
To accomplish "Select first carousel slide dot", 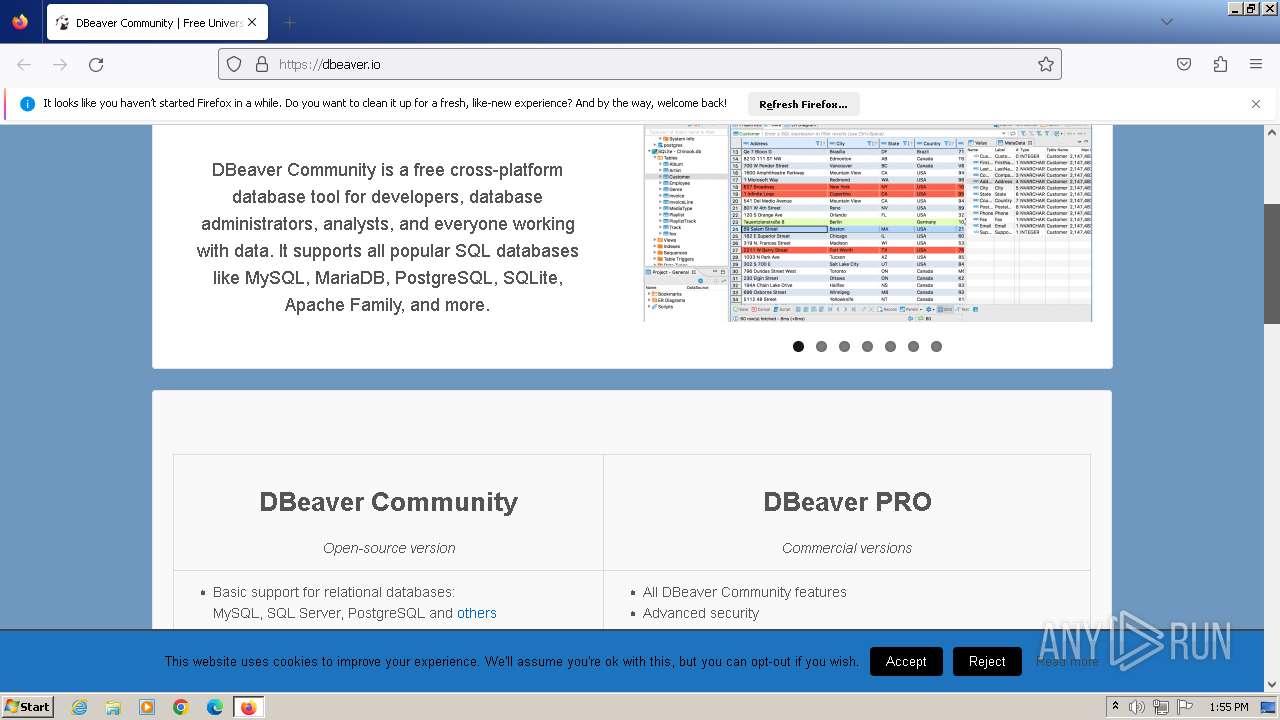I will point(798,346).
